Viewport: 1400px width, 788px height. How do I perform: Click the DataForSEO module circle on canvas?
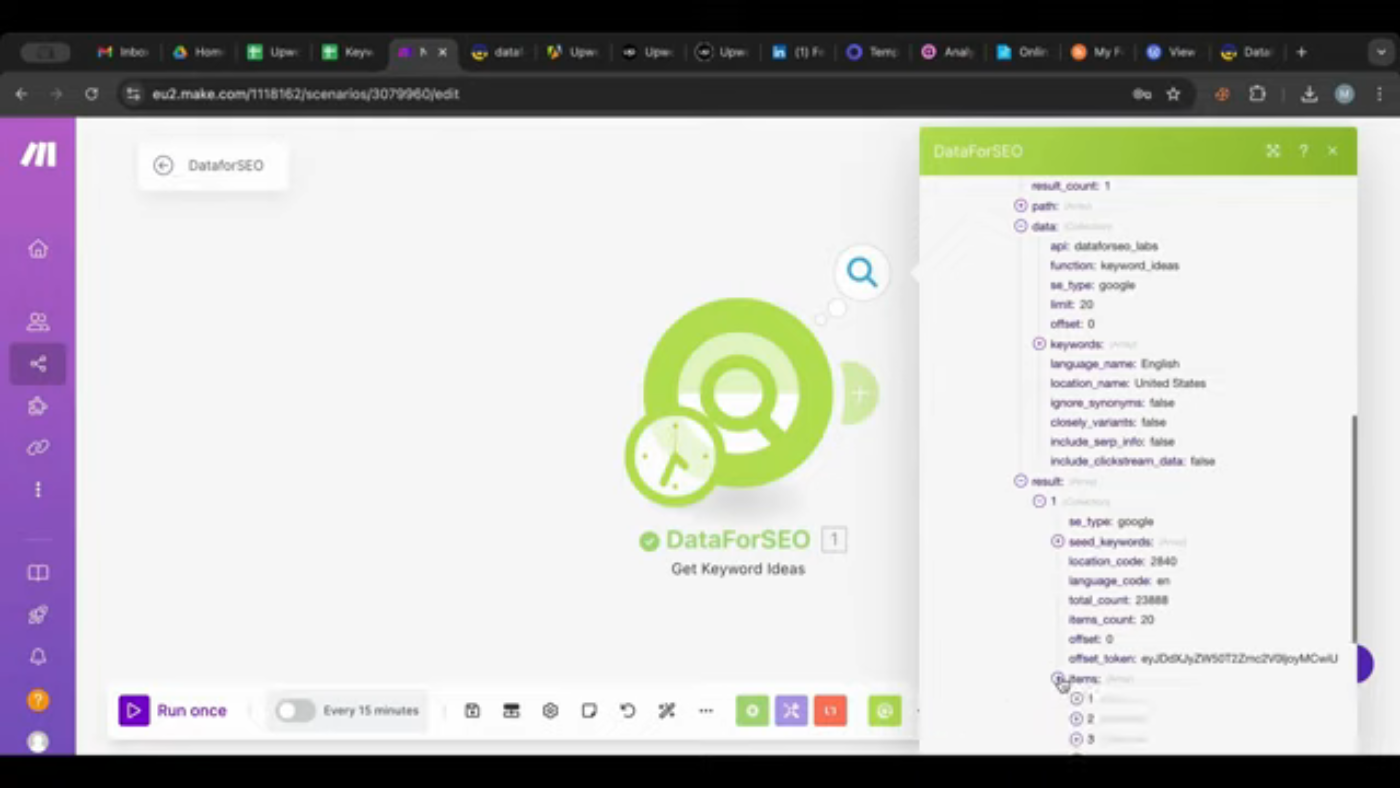(738, 393)
